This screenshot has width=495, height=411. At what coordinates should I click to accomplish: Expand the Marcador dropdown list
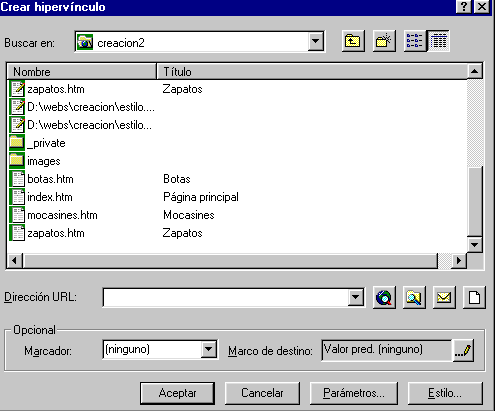click(209, 349)
